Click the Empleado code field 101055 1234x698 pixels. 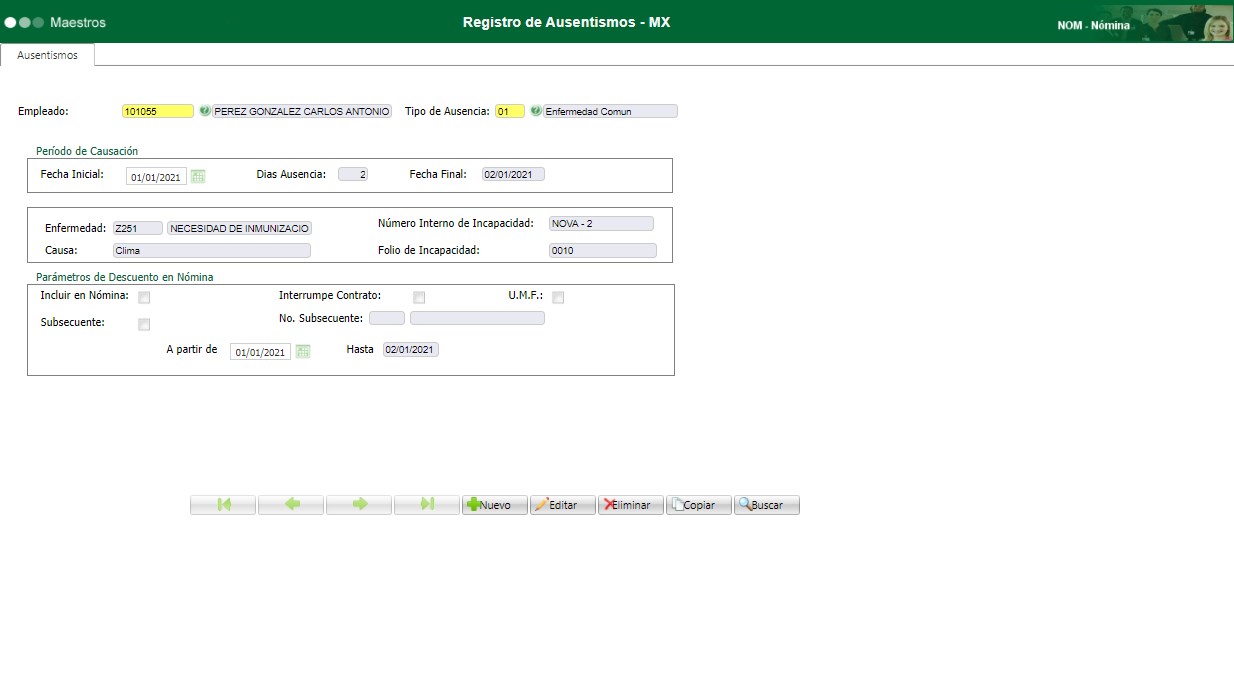click(158, 111)
